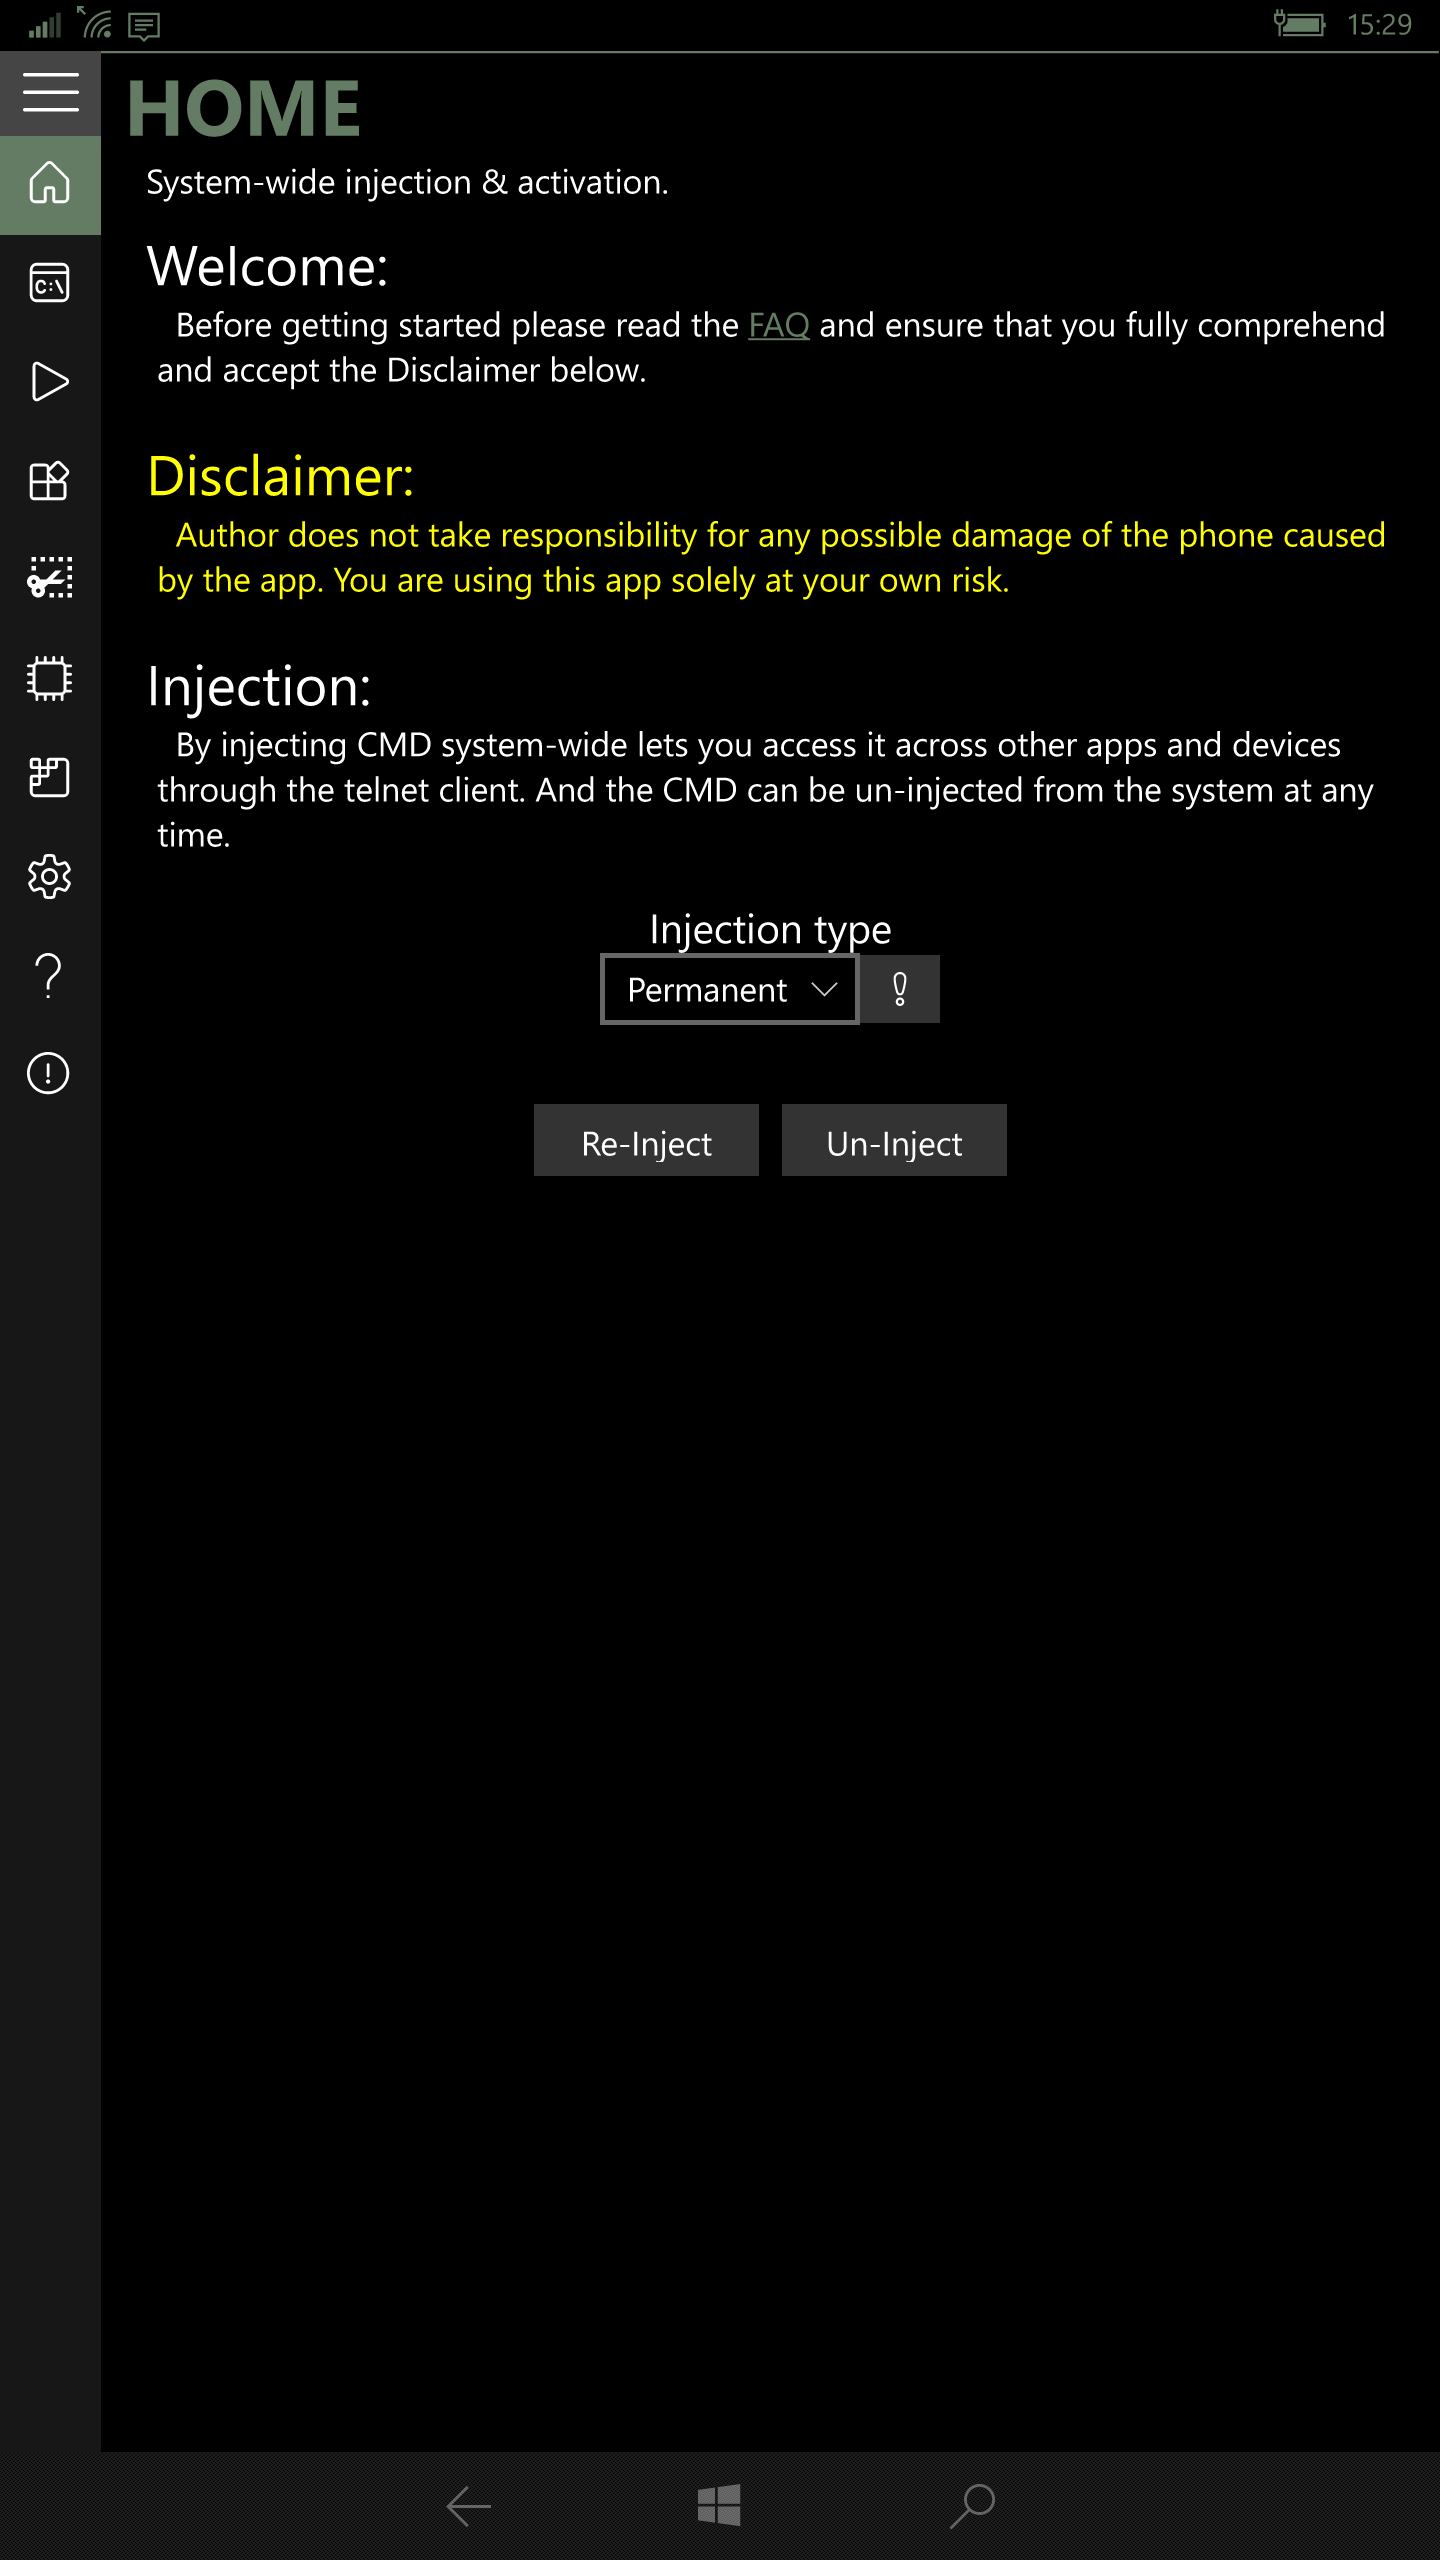This screenshot has height=2560, width=1440.
Task: Click the play triangle sidebar icon
Action: tap(50, 382)
